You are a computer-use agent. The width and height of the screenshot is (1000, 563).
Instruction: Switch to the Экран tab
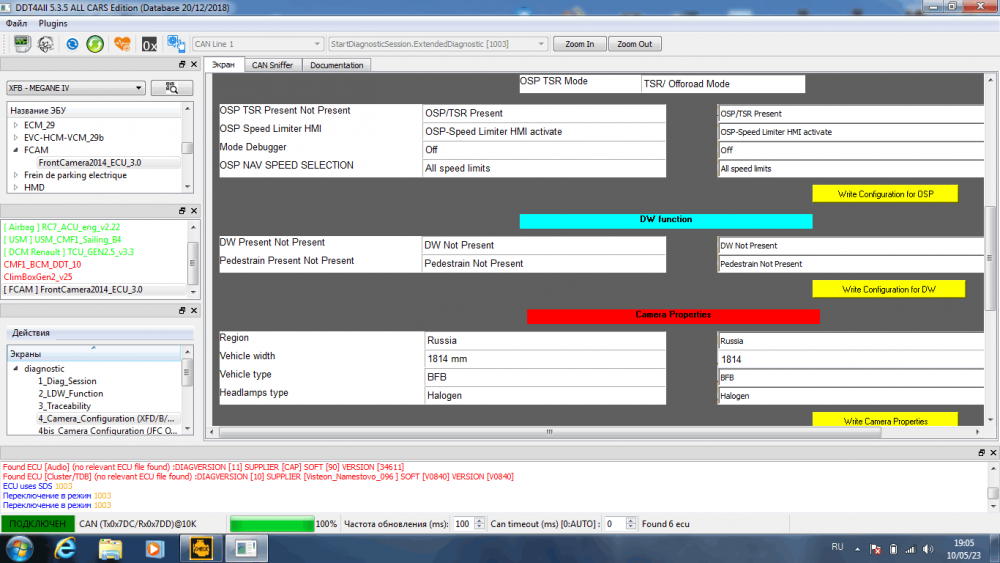(223, 65)
